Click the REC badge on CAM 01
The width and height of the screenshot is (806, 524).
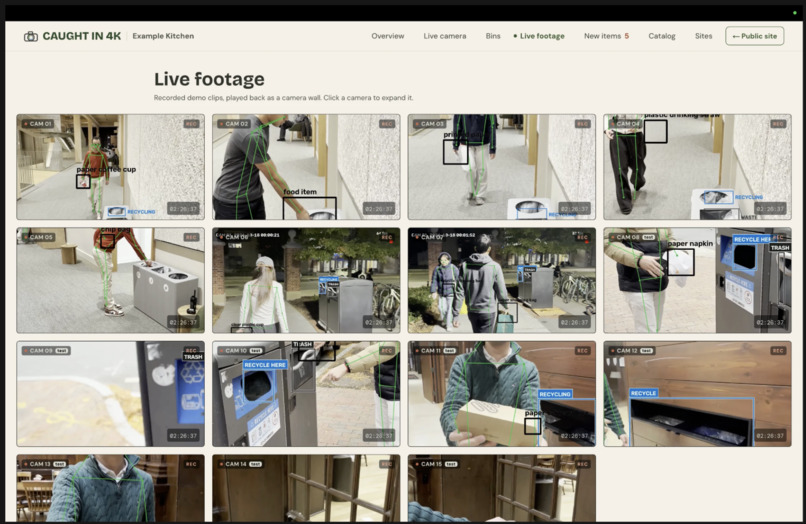[x=191, y=124]
